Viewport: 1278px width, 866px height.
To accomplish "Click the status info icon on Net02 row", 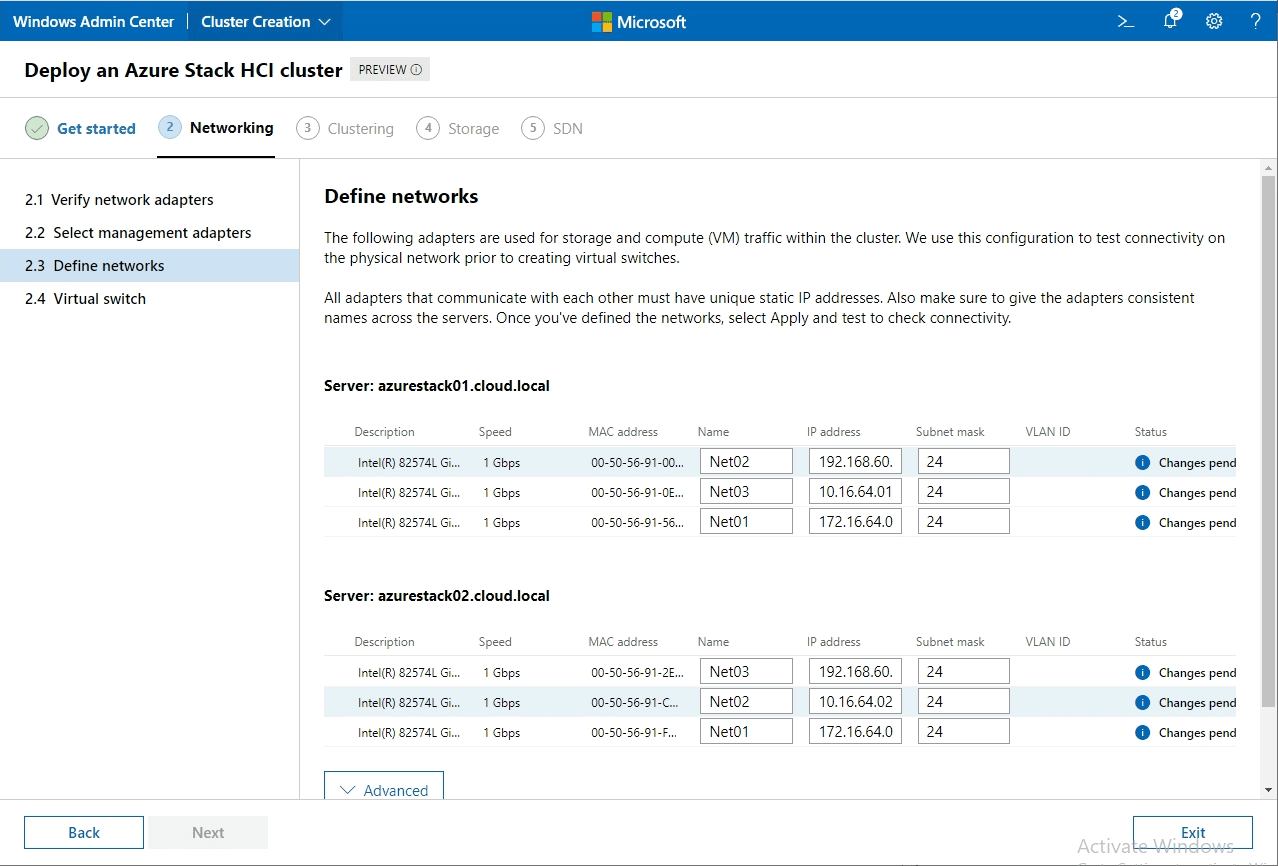I will [1142, 462].
